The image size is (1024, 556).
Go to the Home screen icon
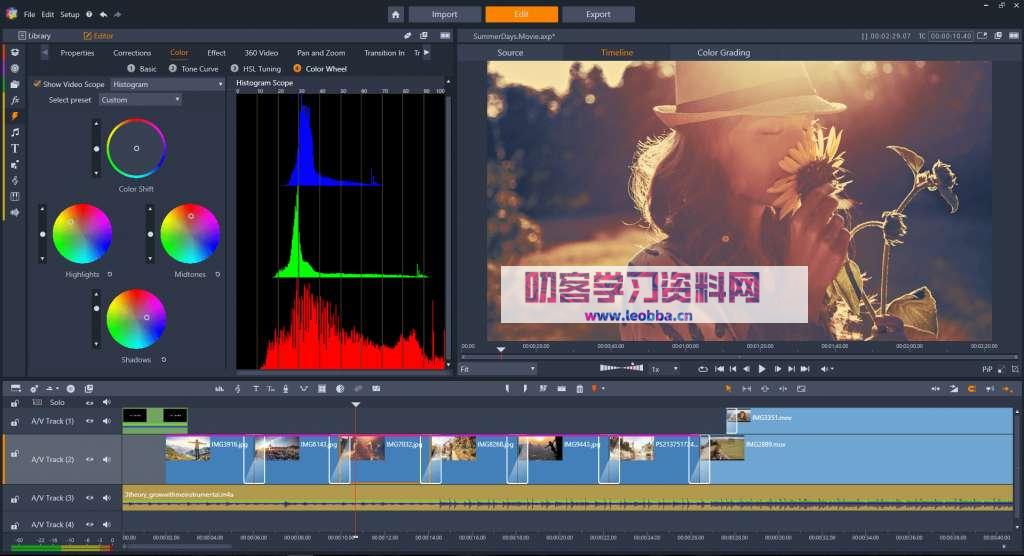coord(395,14)
